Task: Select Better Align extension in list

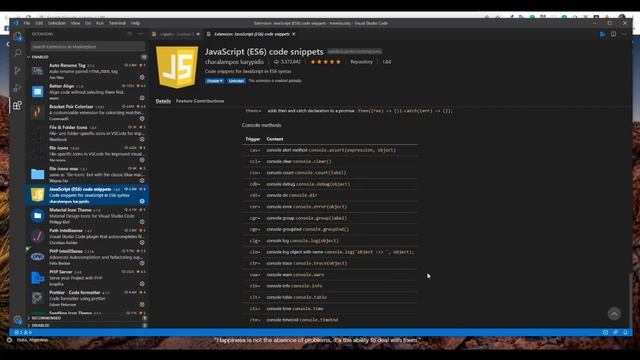Action: coord(87,91)
